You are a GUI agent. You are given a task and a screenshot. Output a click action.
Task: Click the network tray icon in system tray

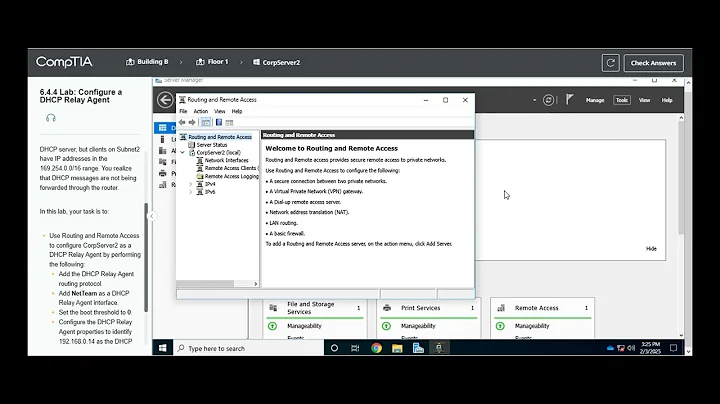coord(621,348)
